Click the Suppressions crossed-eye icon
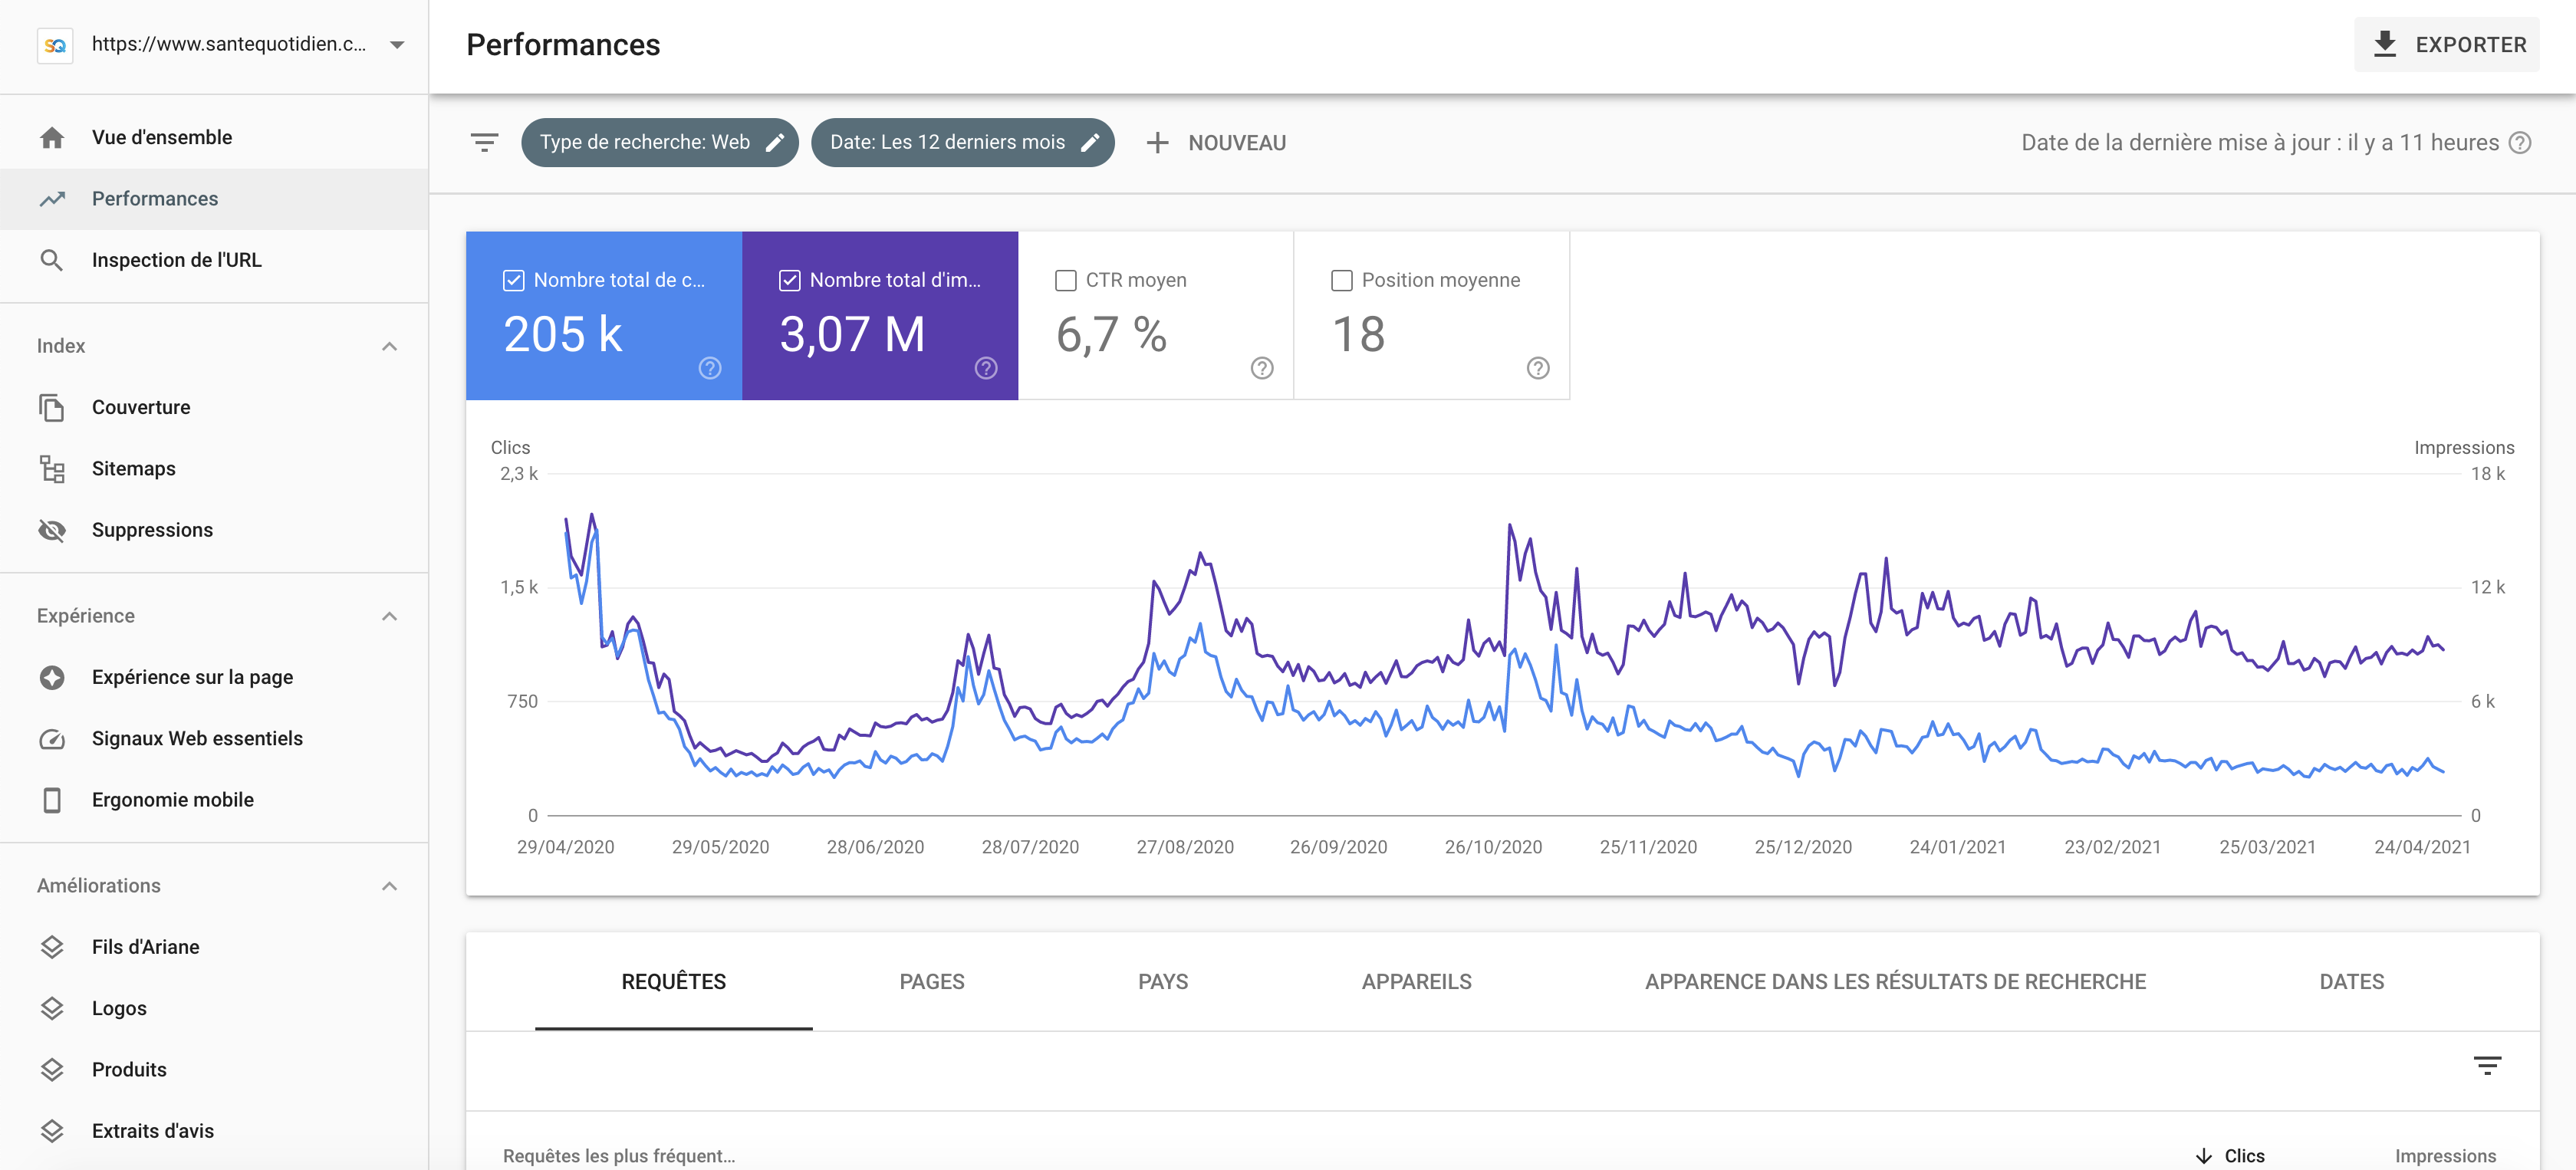Image resolution: width=2576 pixels, height=1170 pixels. [52, 530]
